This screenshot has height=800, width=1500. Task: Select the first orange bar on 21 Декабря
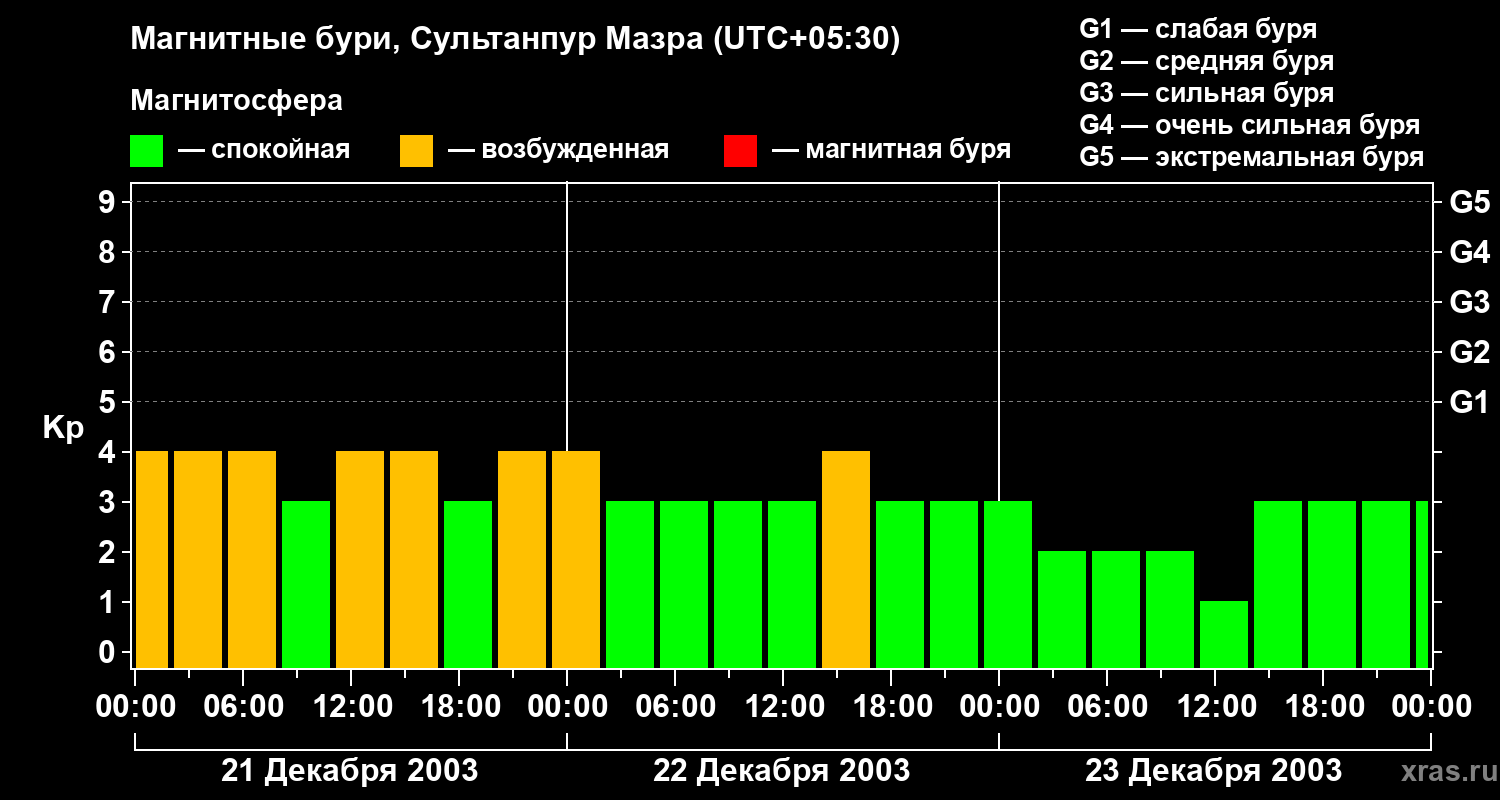[x=151, y=559]
